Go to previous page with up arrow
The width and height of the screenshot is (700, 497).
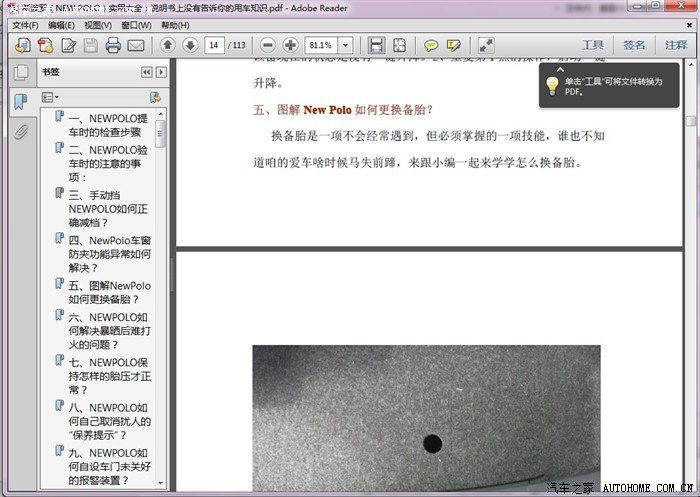click(167, 45)
